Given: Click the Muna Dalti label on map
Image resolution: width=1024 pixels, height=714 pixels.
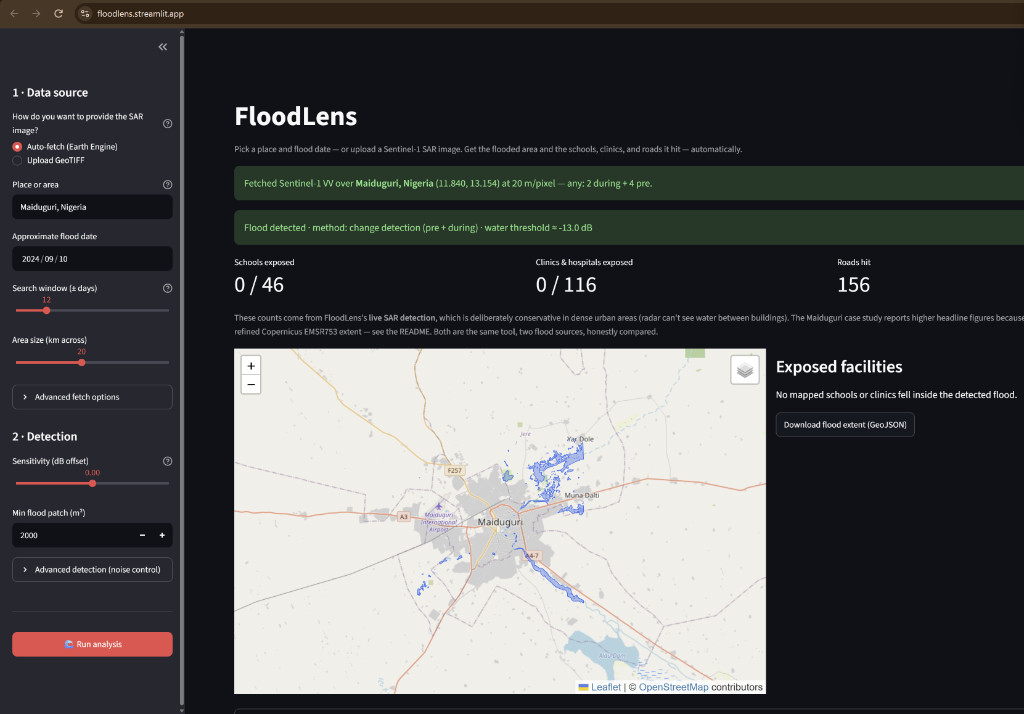Looking at the screenshot, I should [581, 495].
